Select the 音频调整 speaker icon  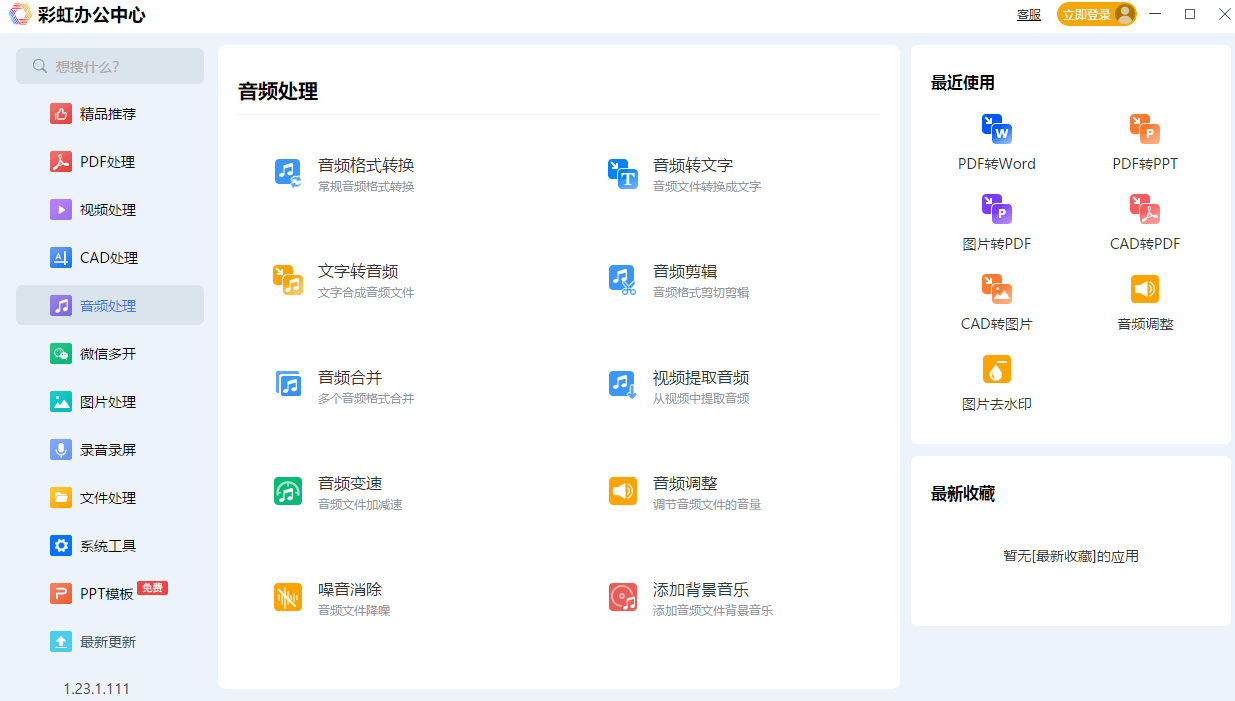624,491
